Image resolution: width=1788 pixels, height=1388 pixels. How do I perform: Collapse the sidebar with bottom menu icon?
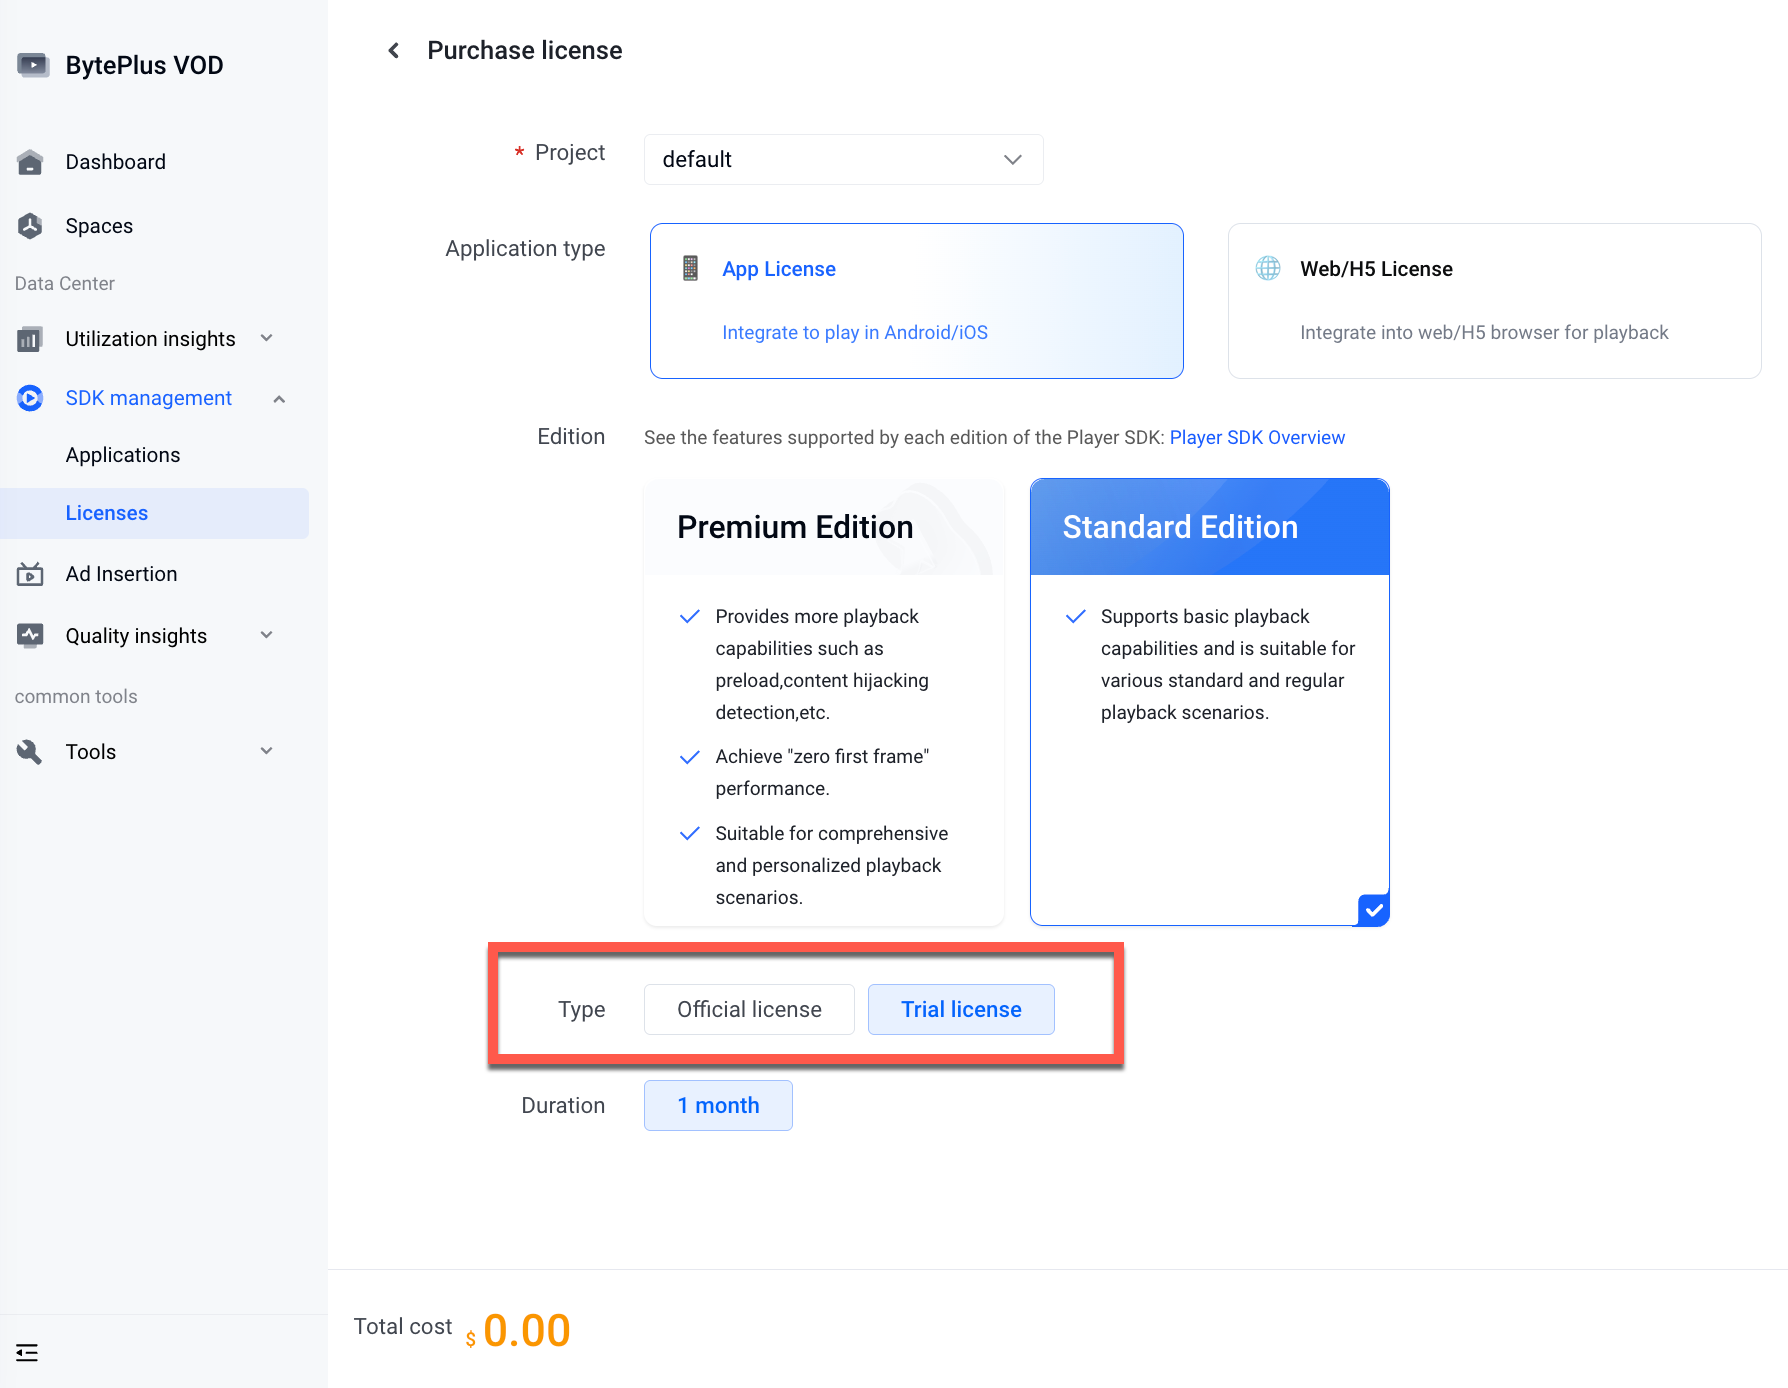point(27,1353)
